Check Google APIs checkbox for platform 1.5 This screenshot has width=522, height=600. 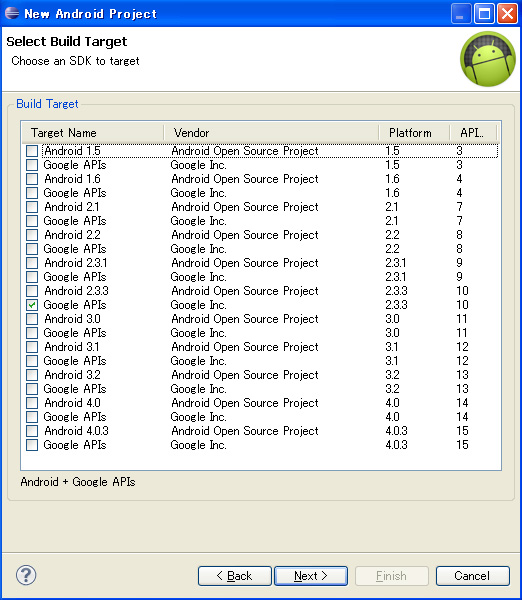tap(32, 165)
